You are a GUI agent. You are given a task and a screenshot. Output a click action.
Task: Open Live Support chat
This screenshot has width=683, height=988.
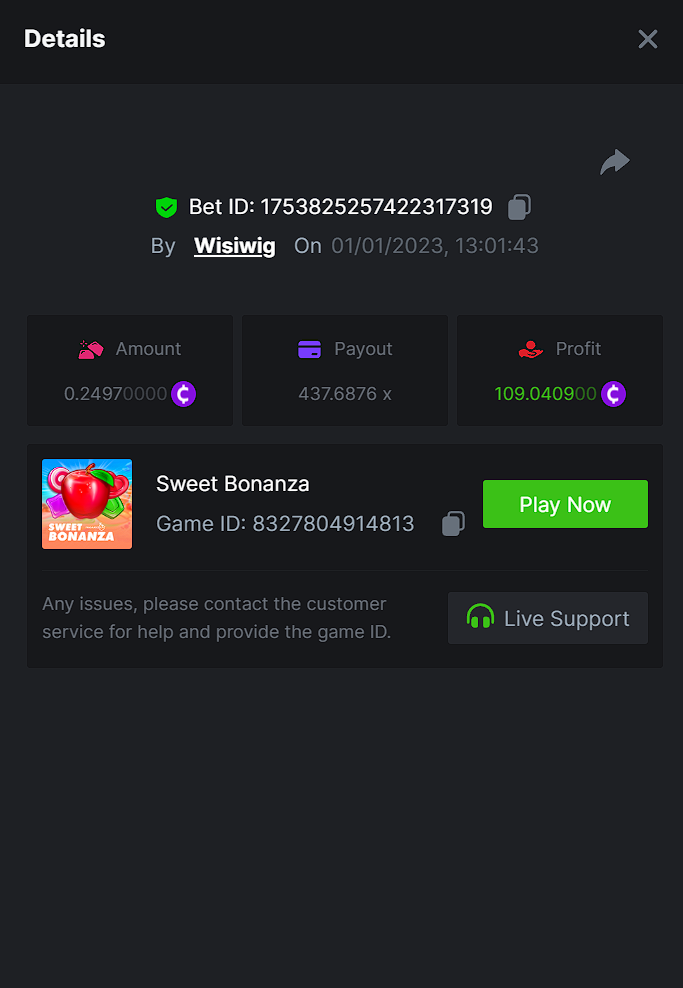pos(548,618)
